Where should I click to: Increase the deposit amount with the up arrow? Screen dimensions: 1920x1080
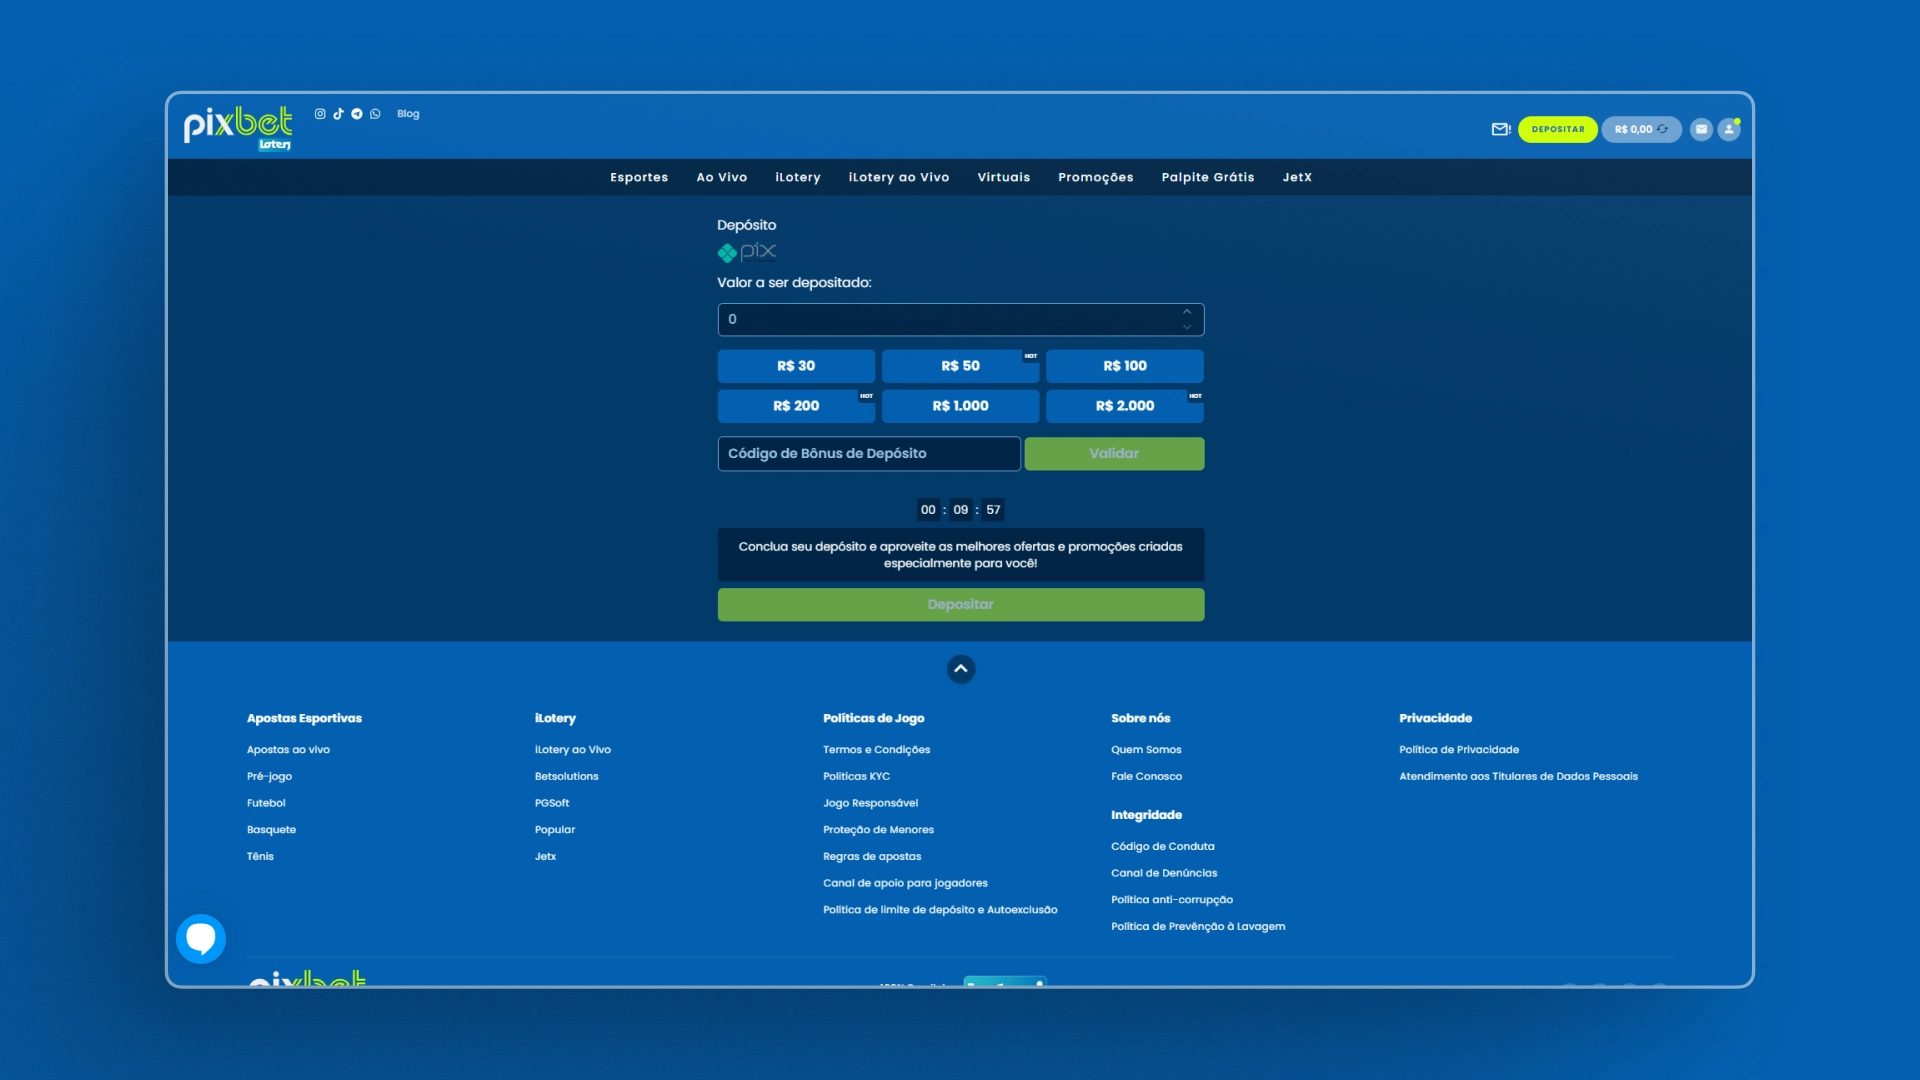pyautogui.click(x=1187, y=312)
